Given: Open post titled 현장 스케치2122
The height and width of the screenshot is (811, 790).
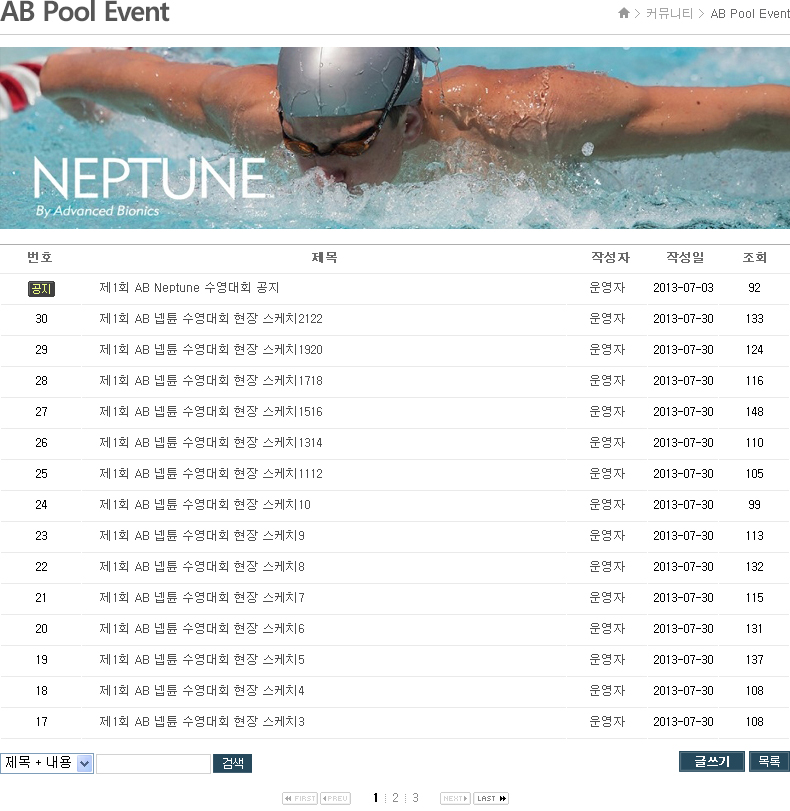Looking at the screenshot, I should coord(211,319).
